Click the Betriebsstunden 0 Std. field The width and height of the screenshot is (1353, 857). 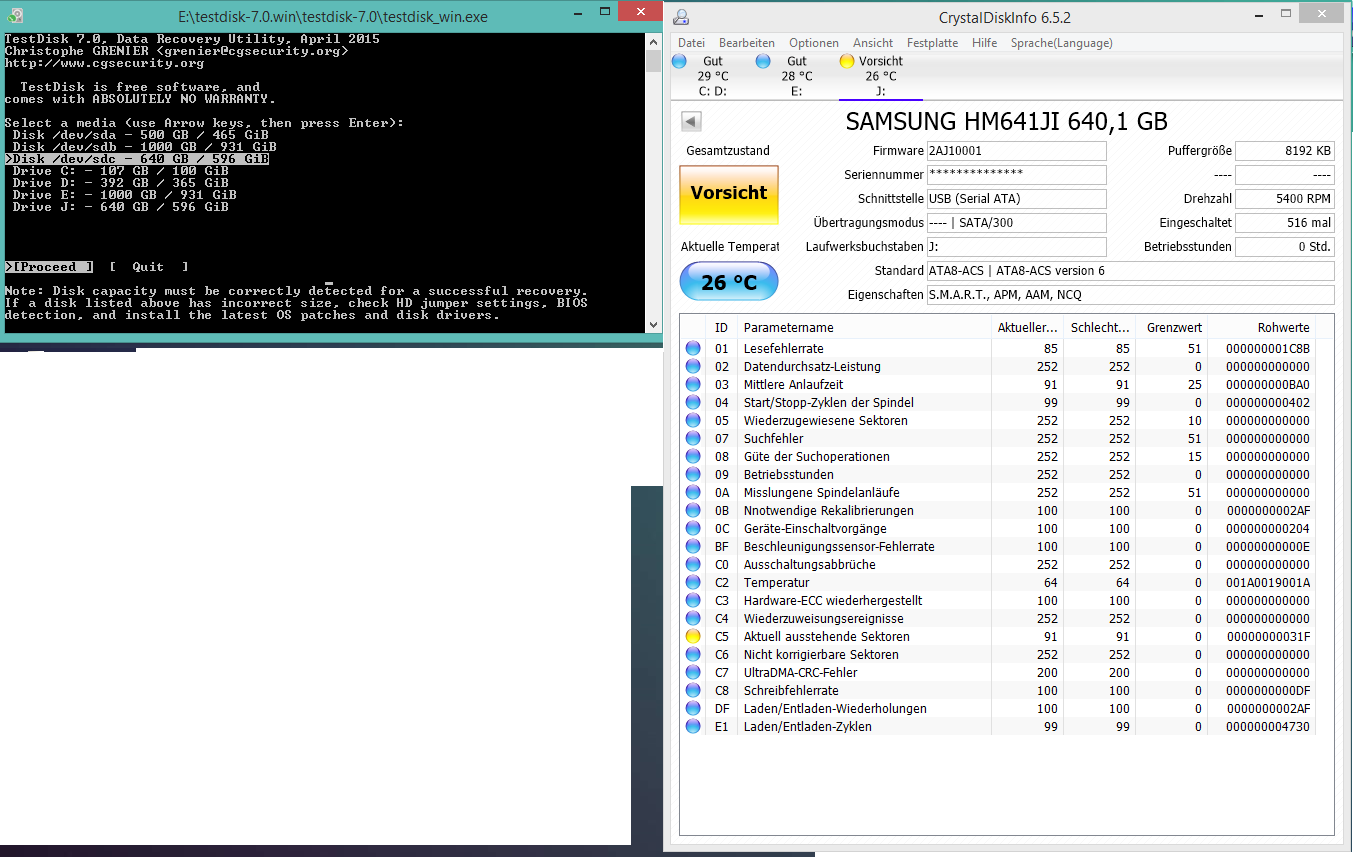[x=1285, y=247]
